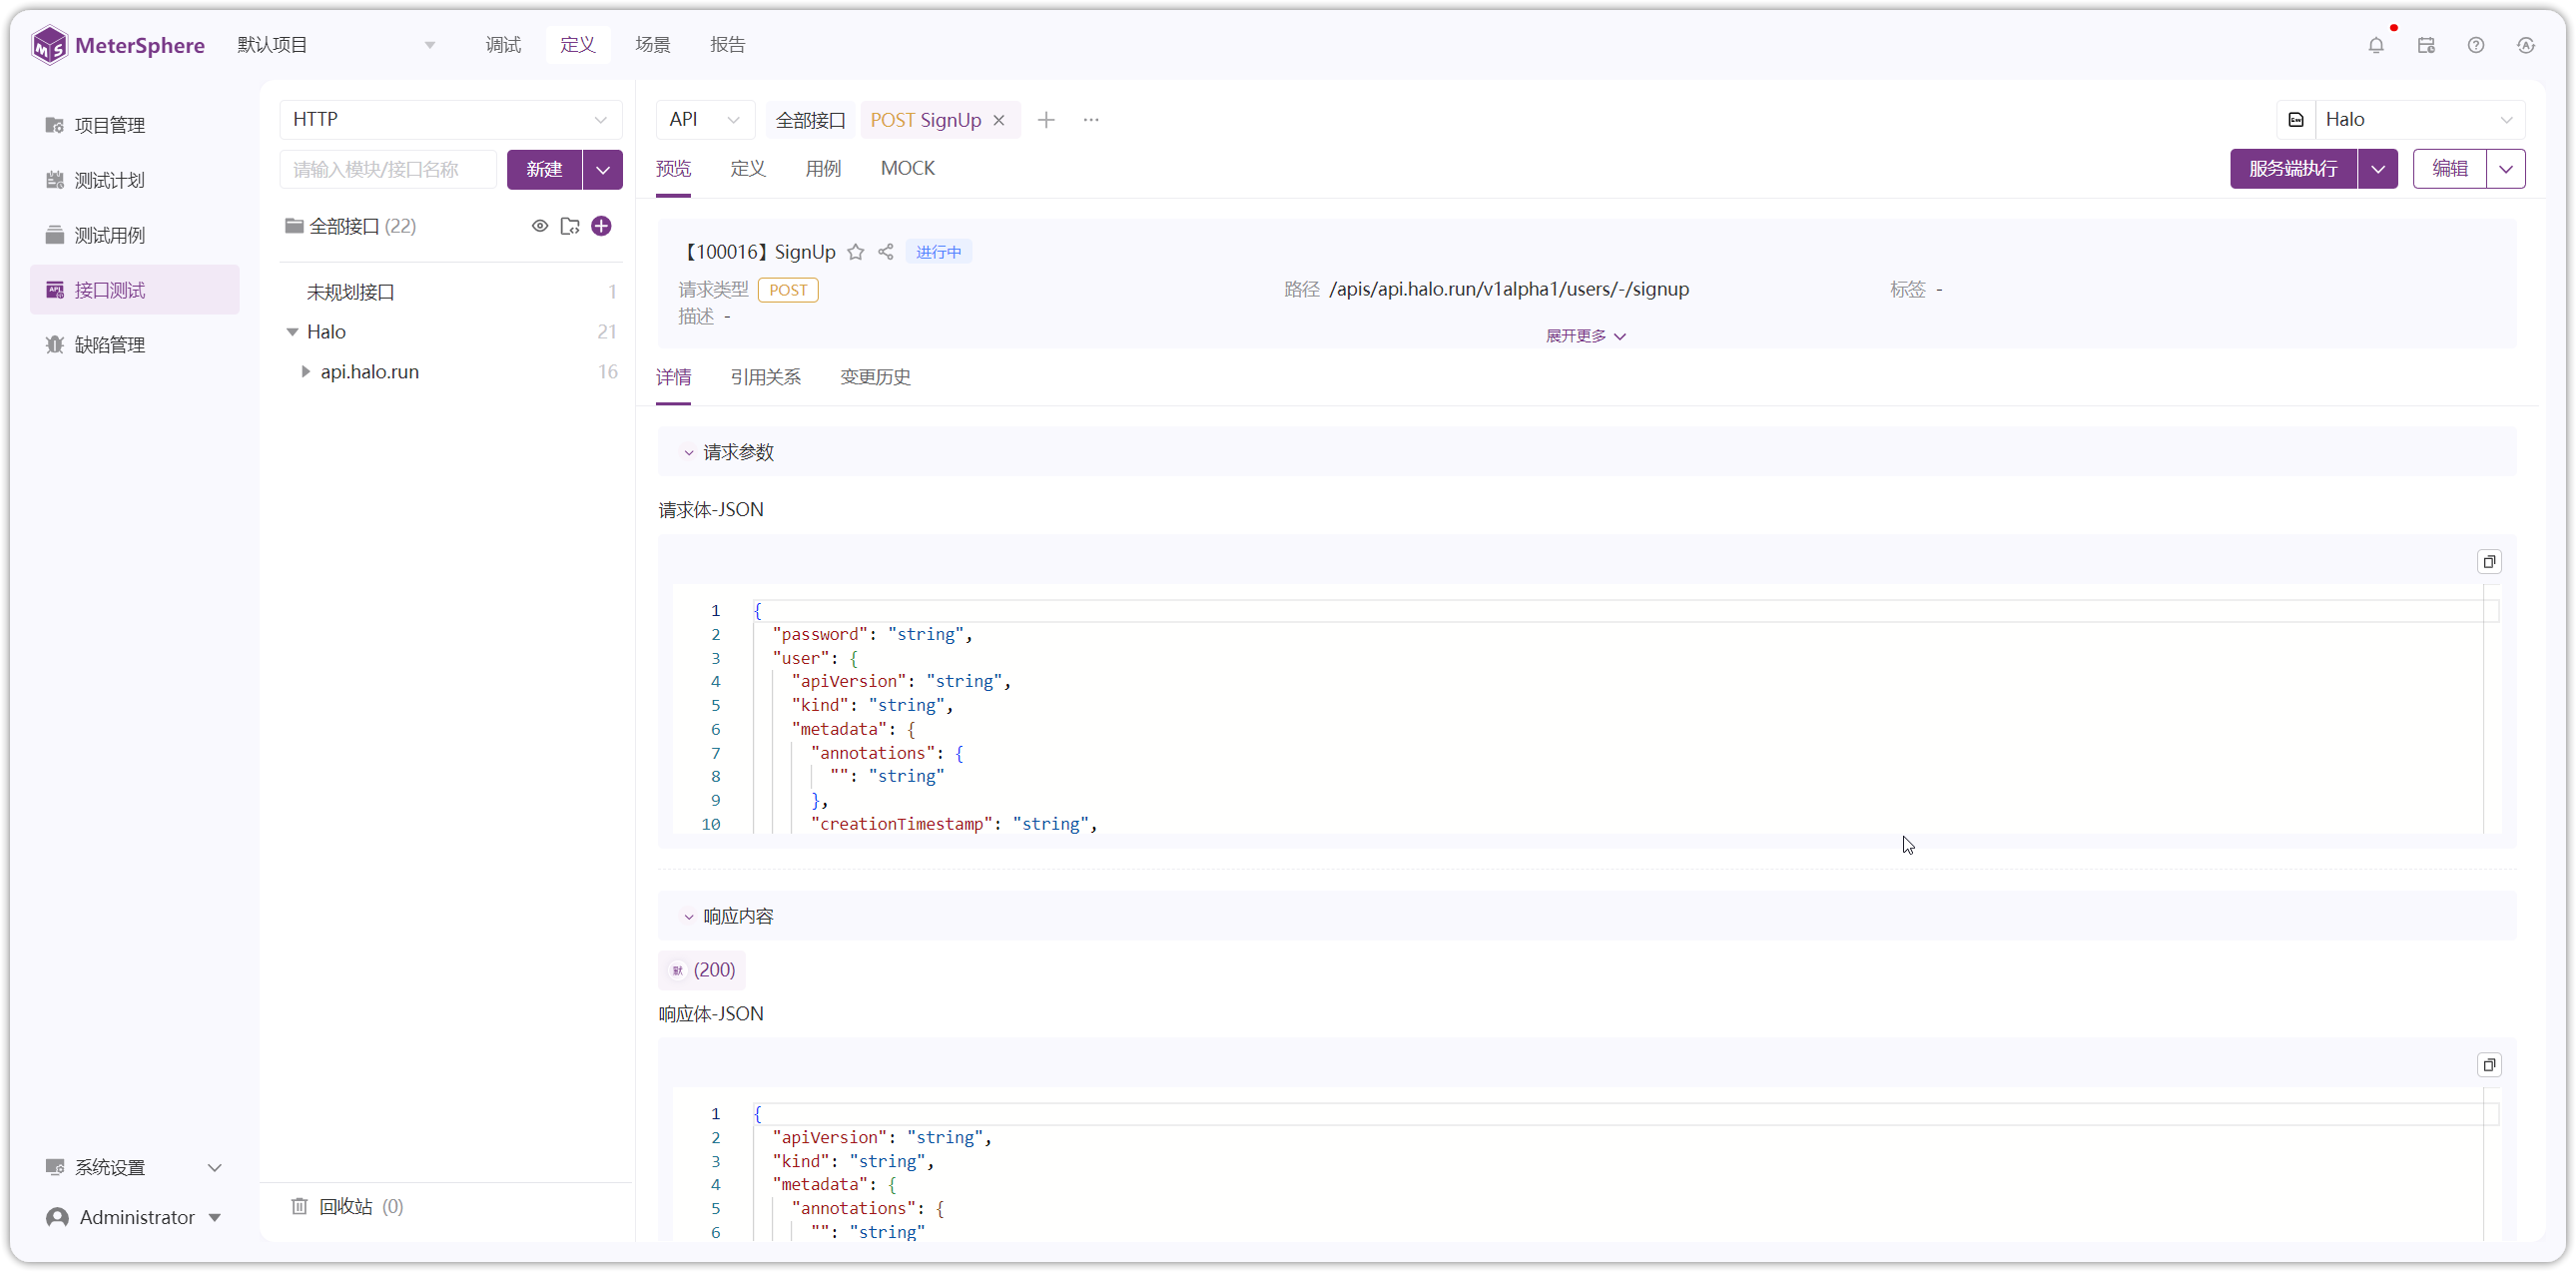Click the user profile icon in the header
Viewport: 2576px width, 1272px height.
[x=2525, y=45]
